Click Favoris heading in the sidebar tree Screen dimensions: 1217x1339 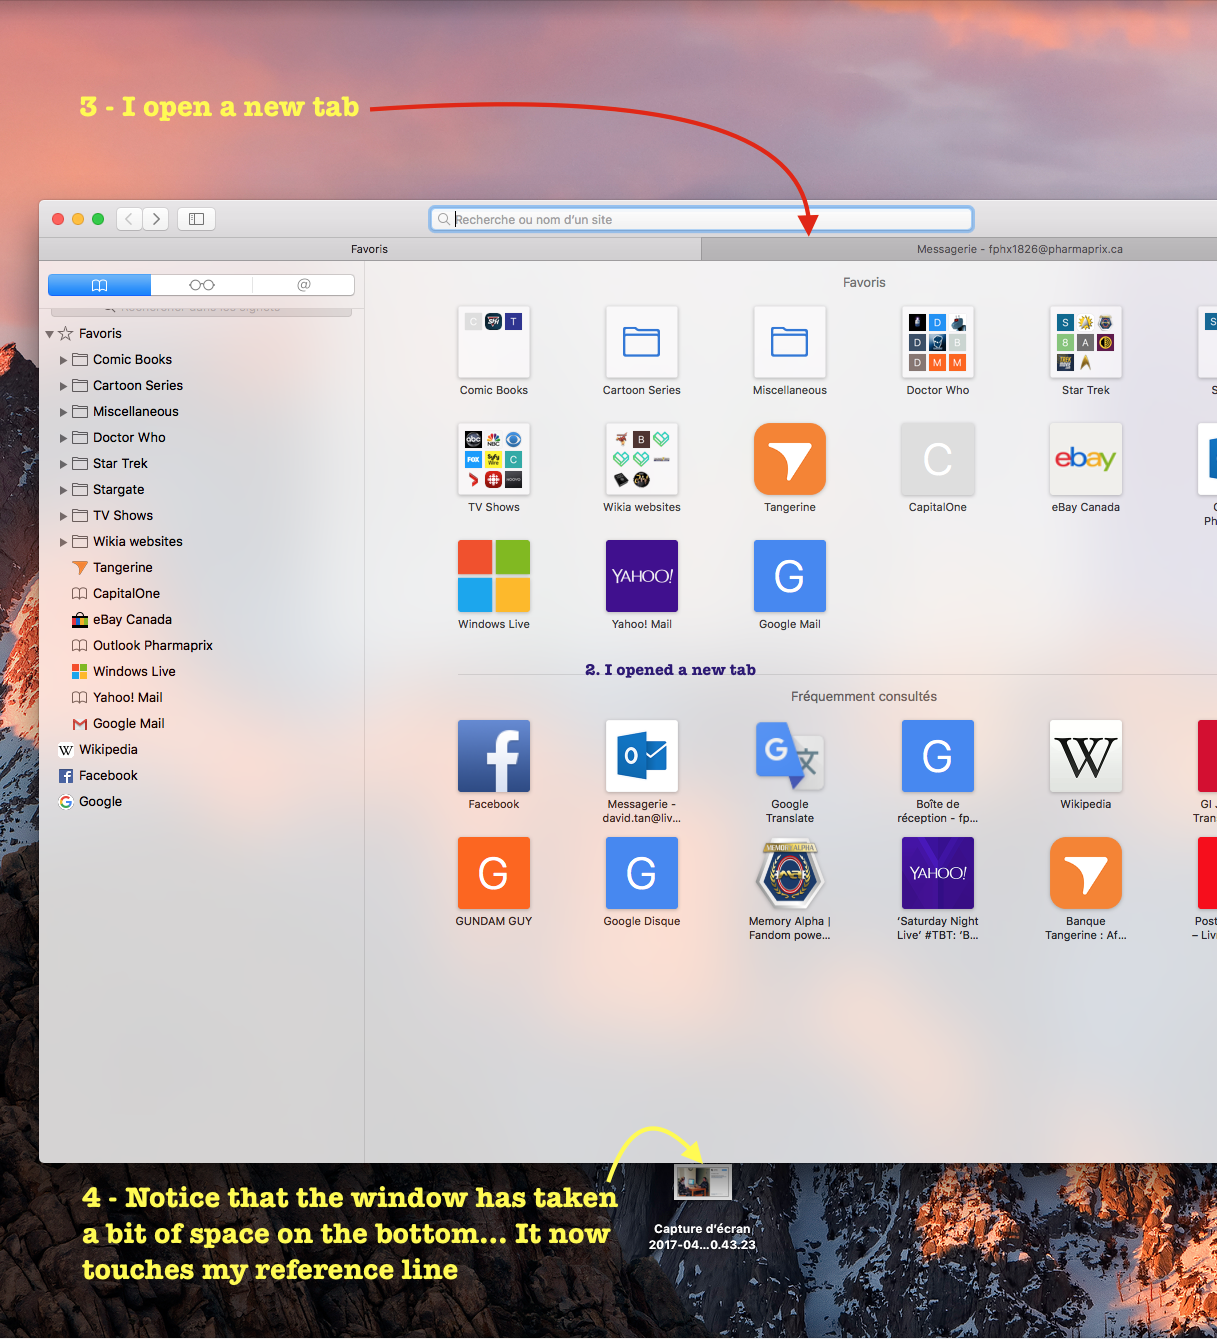100,334
